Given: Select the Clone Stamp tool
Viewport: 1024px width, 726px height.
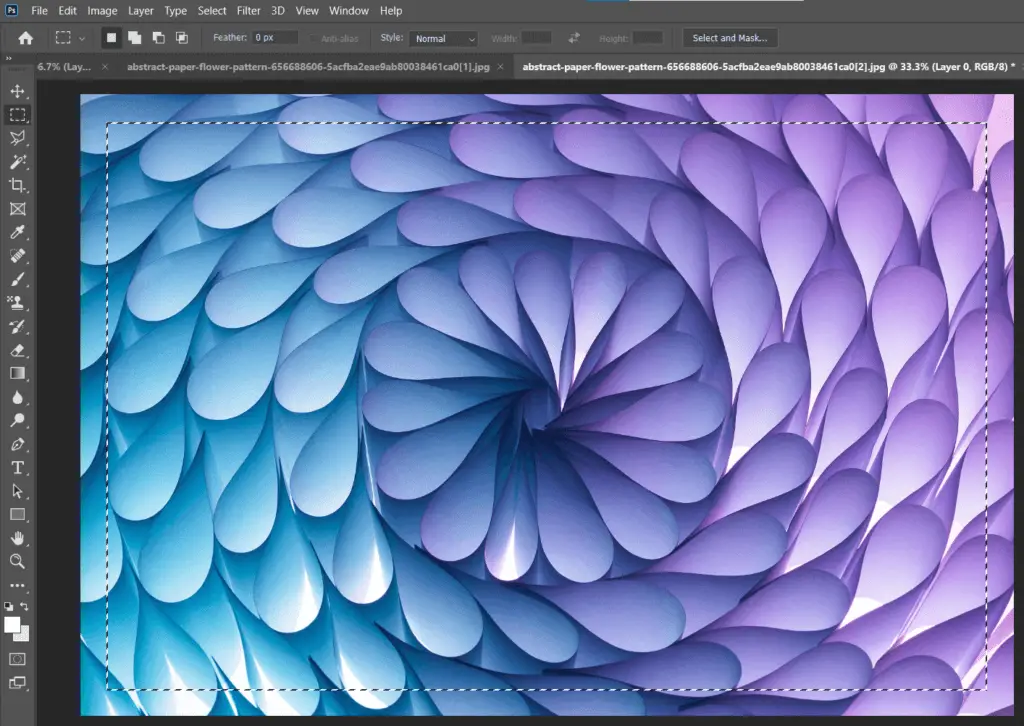Looking at the screenshot, I should click(18, 303).
